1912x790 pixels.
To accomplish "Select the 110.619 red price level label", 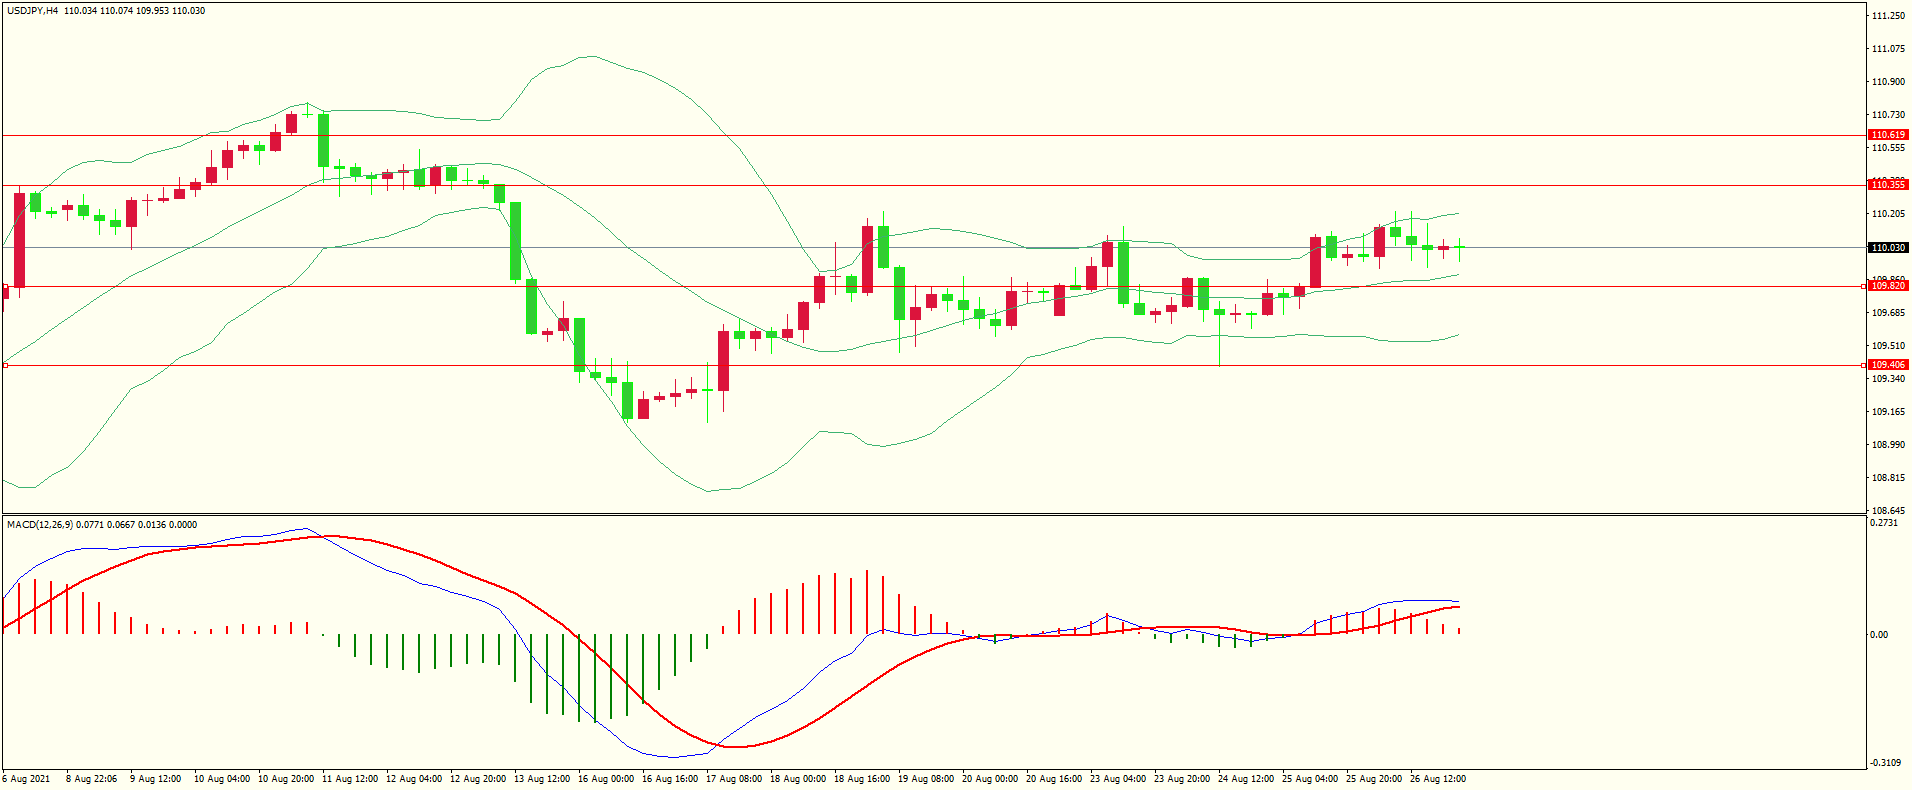I will (1888, 135).
